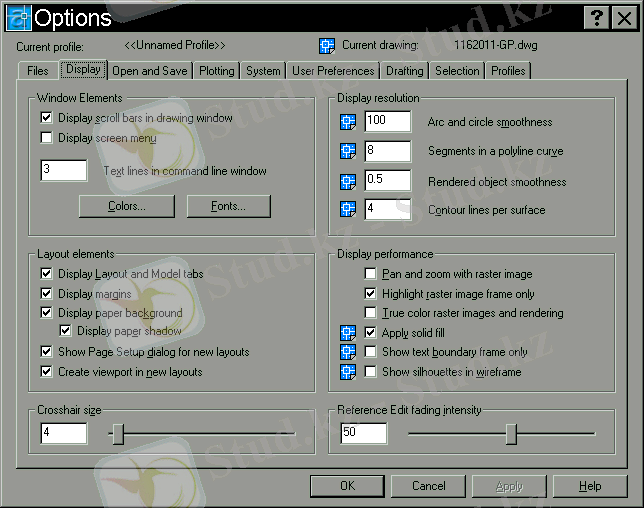Click the drawing icon beside Current drawing label
Viewport: 644px width, 508px height.
coord(327,46)
